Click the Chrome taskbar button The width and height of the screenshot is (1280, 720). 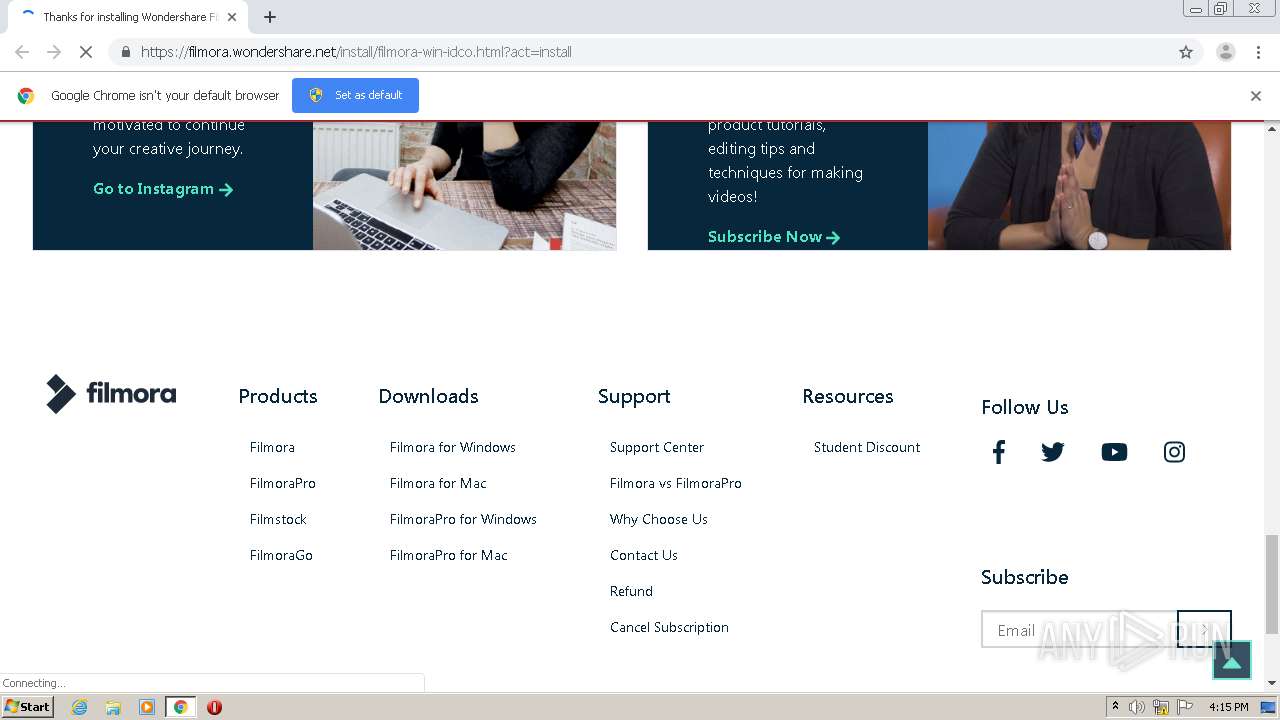point(180,707)
